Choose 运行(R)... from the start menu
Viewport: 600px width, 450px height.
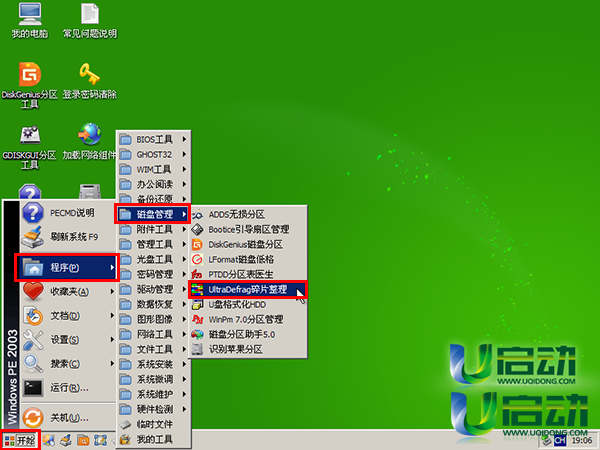[67, 388]
